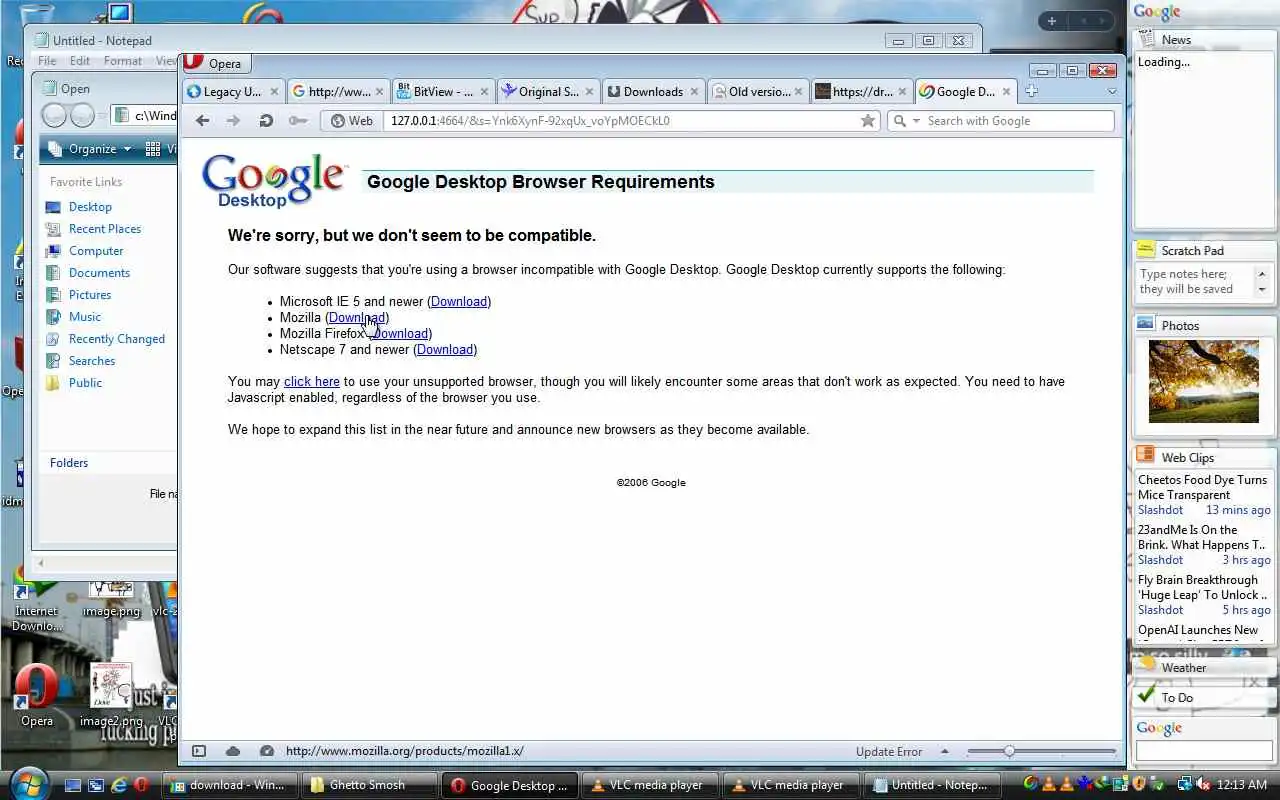Viewport: 1280px width, 800px height.
Task: Switch to the Original S... tab
Action: coord(548,91)
